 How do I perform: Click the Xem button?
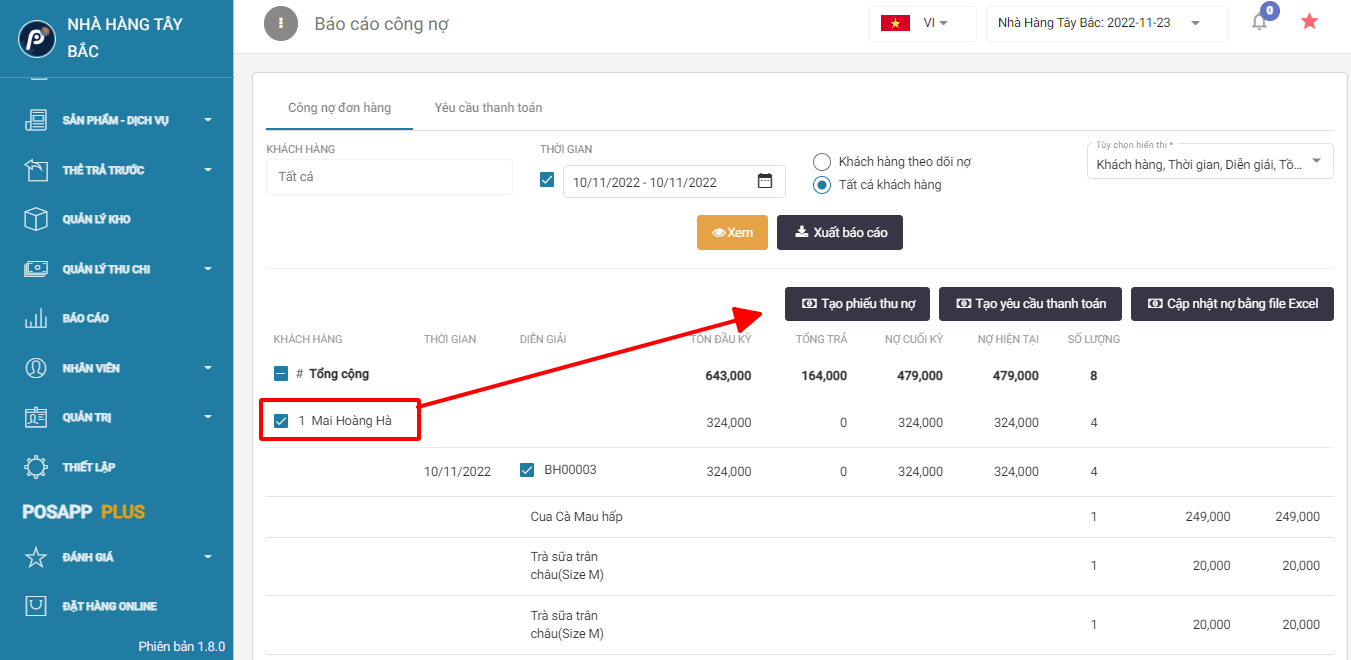tap(732, 232)
